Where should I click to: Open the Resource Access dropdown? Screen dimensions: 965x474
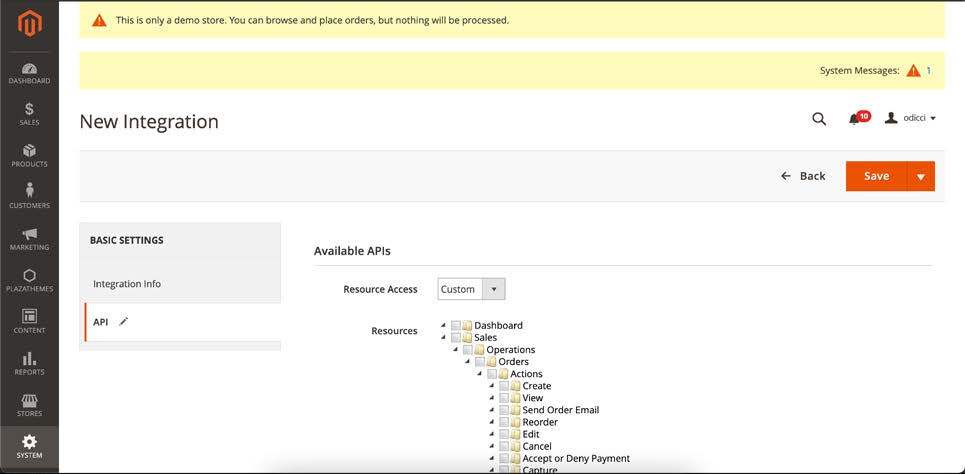coord(471,289)
